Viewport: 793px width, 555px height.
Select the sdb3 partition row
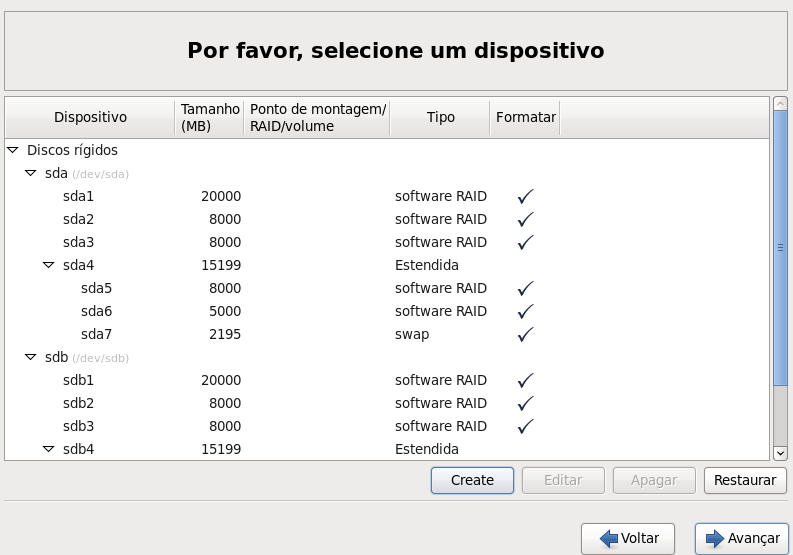(x=387, y=426)
